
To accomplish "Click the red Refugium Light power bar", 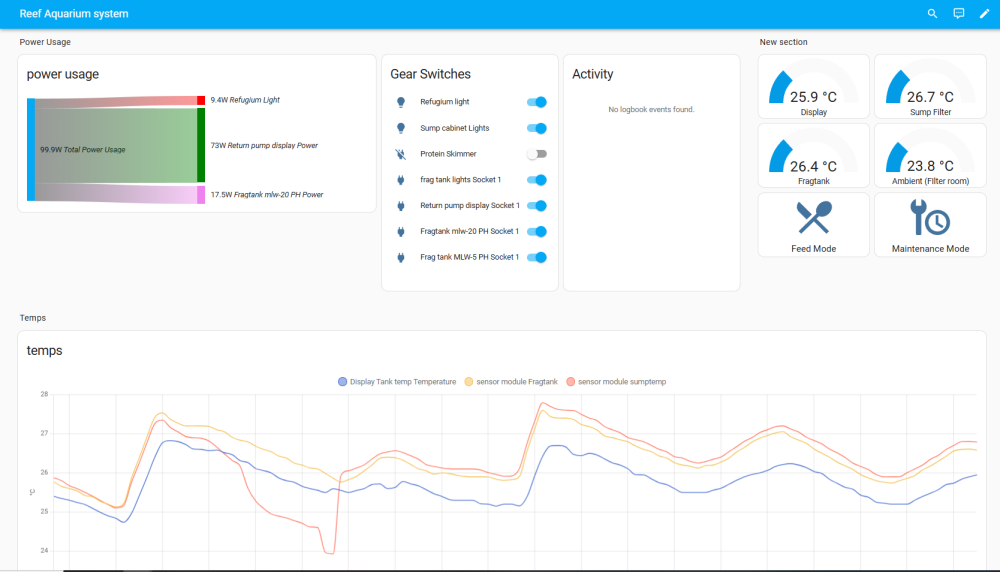I will [201, 100].
